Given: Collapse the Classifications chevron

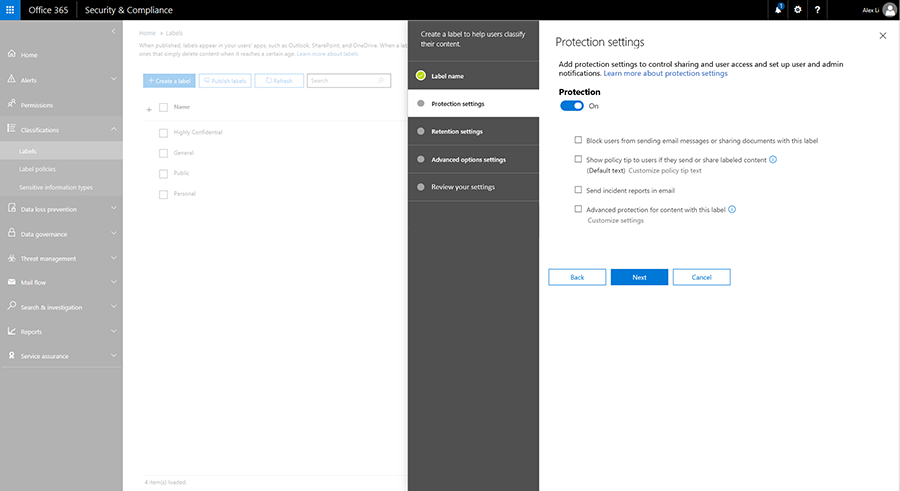Looking at the screenshot, I should point(114,129).
